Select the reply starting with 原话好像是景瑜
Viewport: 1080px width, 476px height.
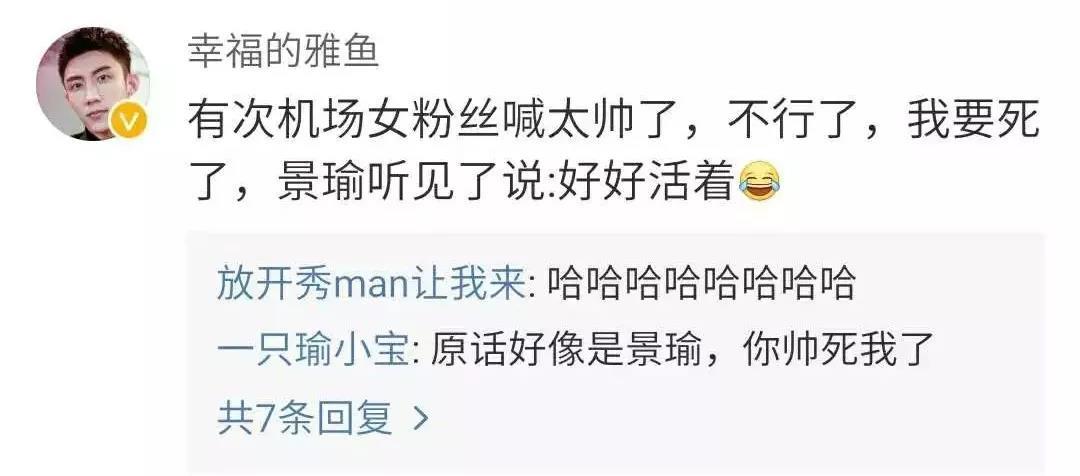click(x=682, y=351)
